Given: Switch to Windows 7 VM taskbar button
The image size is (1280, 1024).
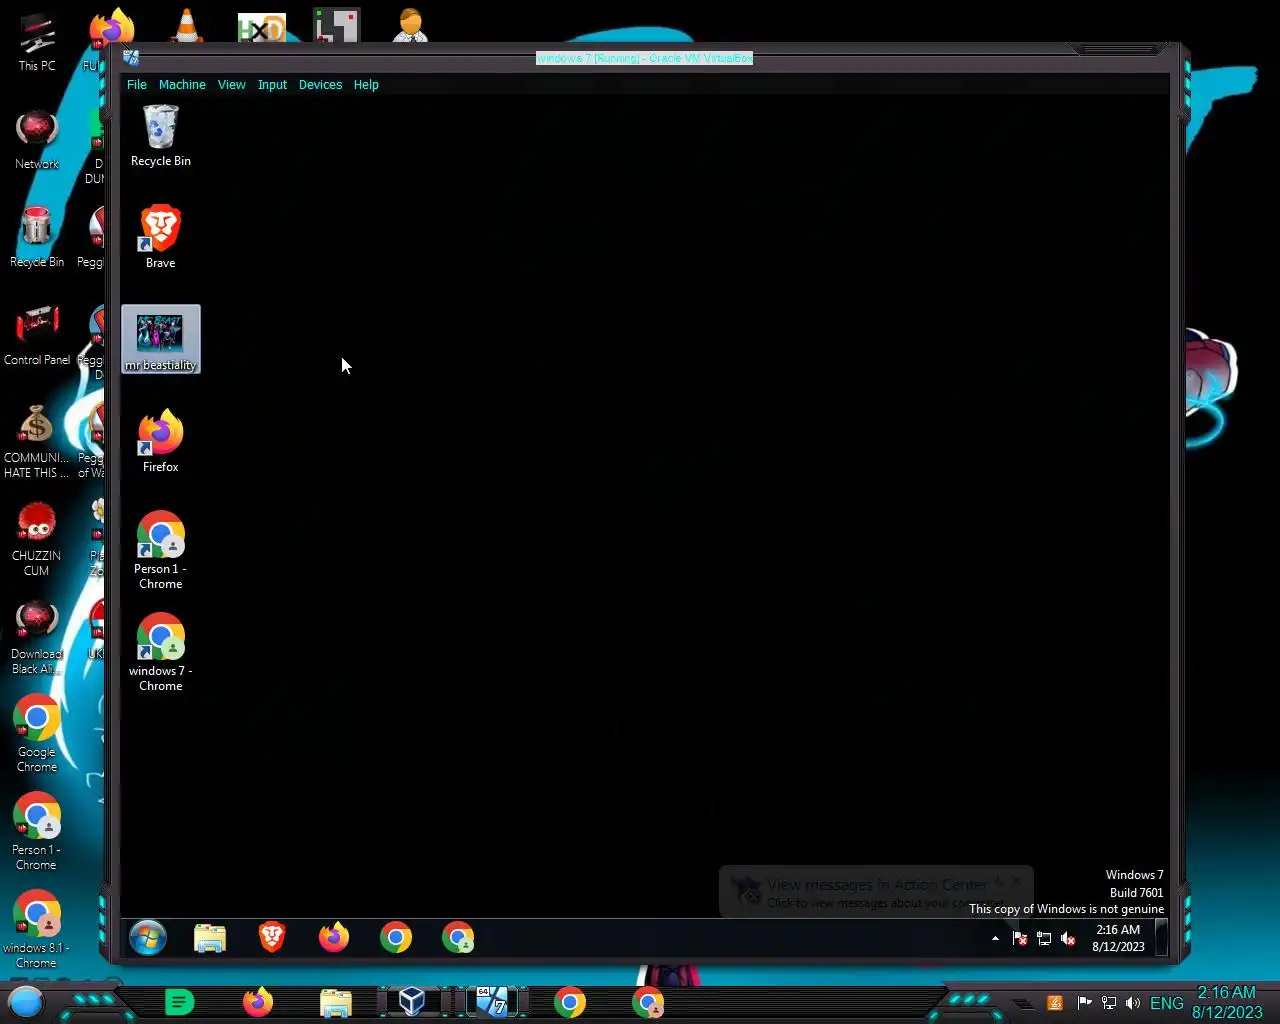Looking at the screenshot, I should [x=491, y=1002].
